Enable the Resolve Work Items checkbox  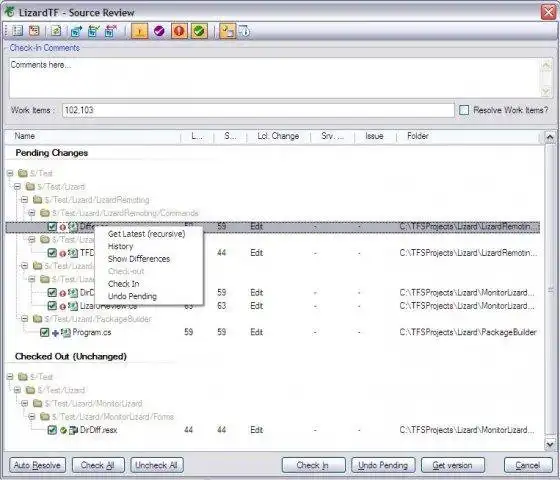(x=464, y=110)
